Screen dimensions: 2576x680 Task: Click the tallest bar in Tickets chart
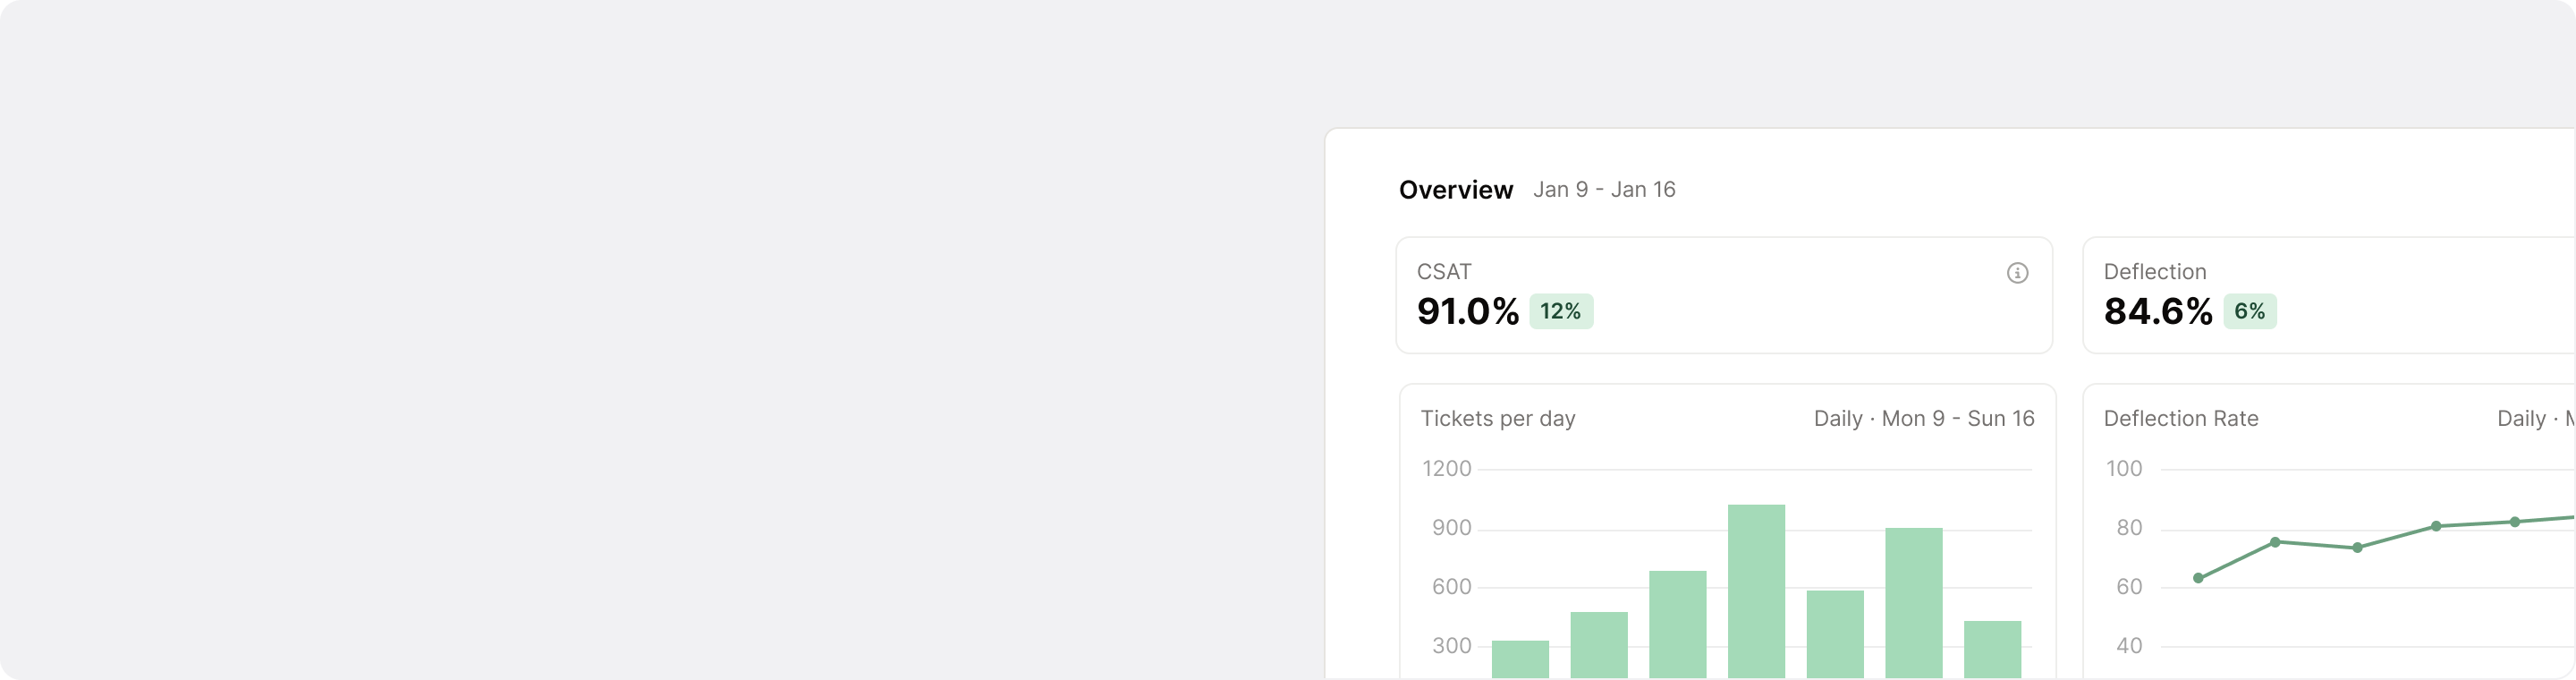pos(1756,590)
